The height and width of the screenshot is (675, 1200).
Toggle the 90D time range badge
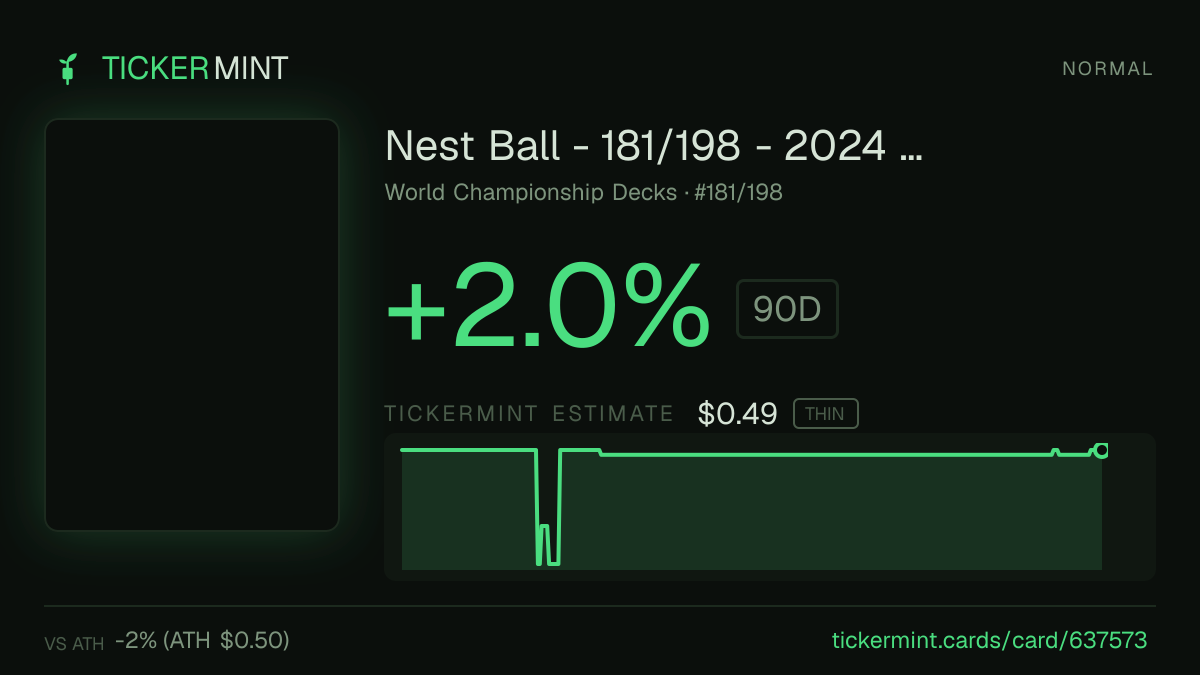(787, 309)
